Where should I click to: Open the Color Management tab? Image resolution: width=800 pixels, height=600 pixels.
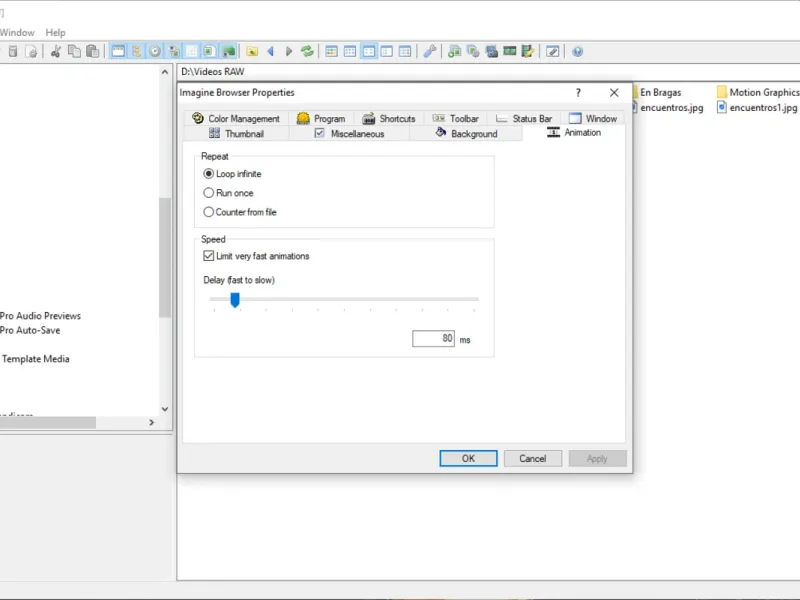click(x=236, y=118)
